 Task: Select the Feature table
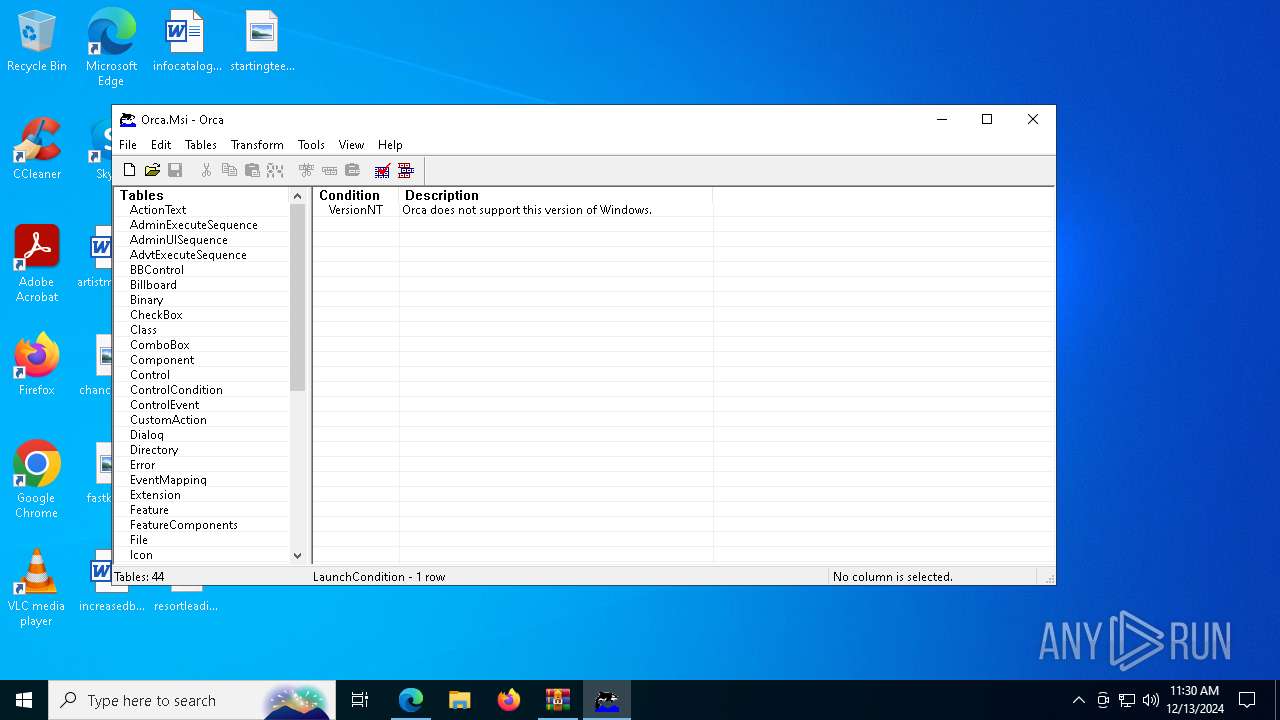149,510
